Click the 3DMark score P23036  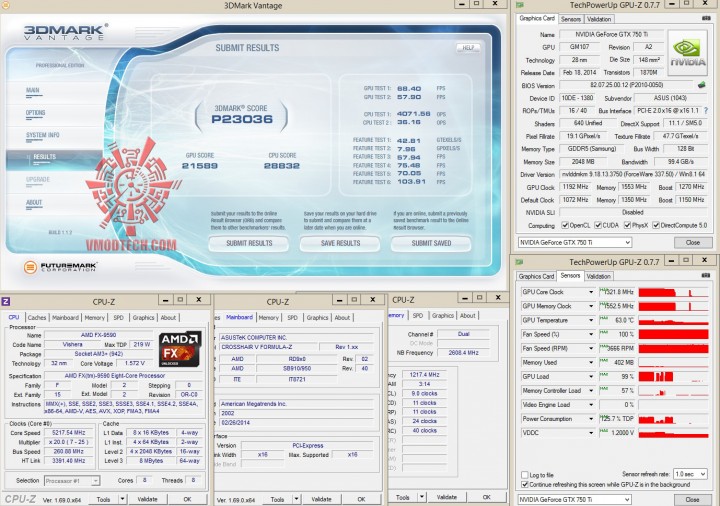242,119
